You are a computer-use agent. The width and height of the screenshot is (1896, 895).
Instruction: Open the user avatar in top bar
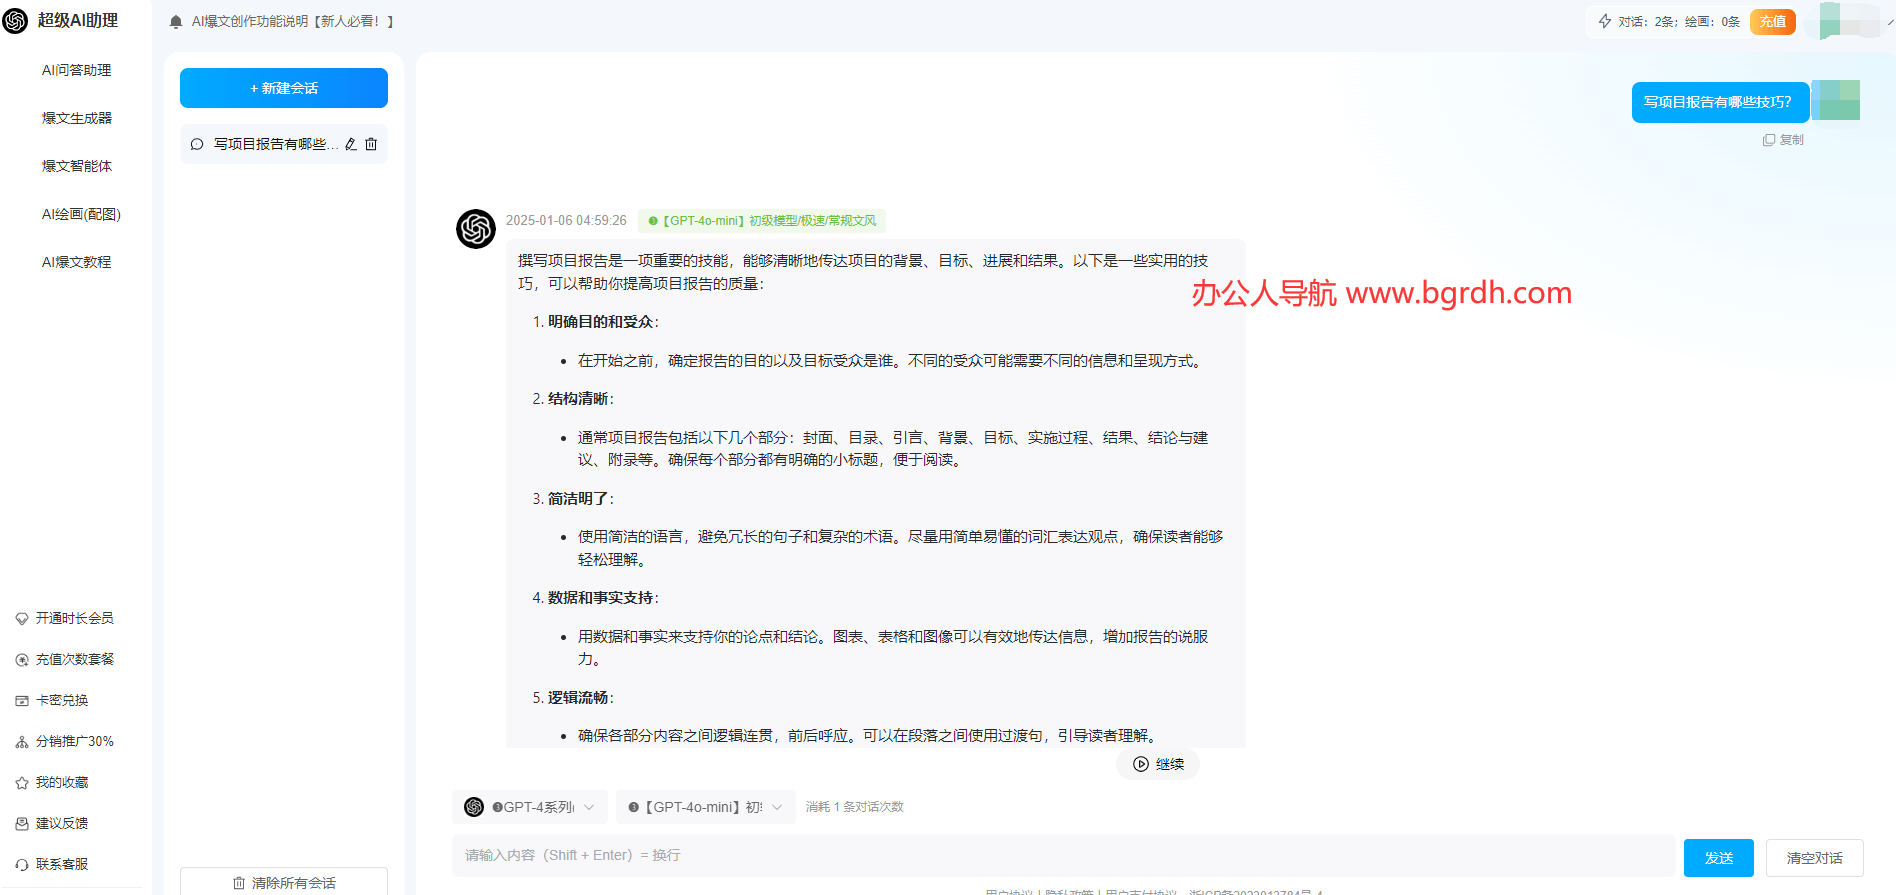[1848, 20]
